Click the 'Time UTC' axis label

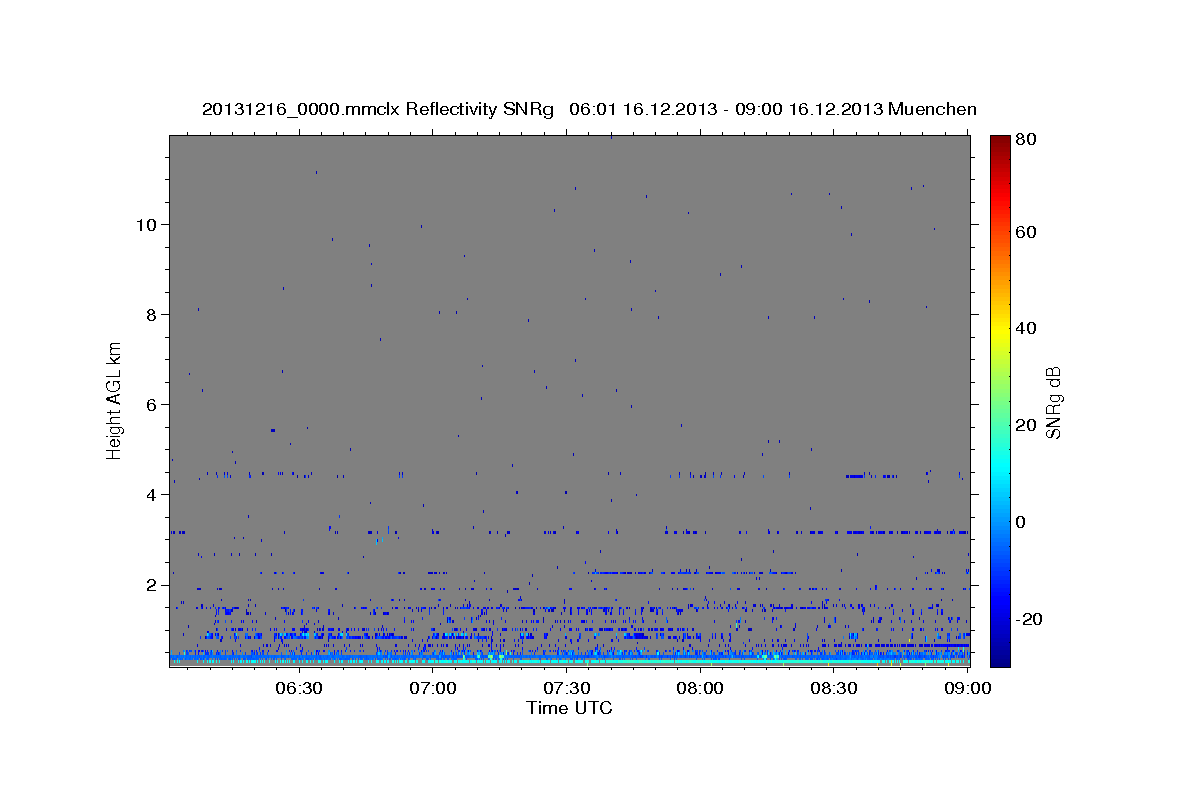(569, 708)
